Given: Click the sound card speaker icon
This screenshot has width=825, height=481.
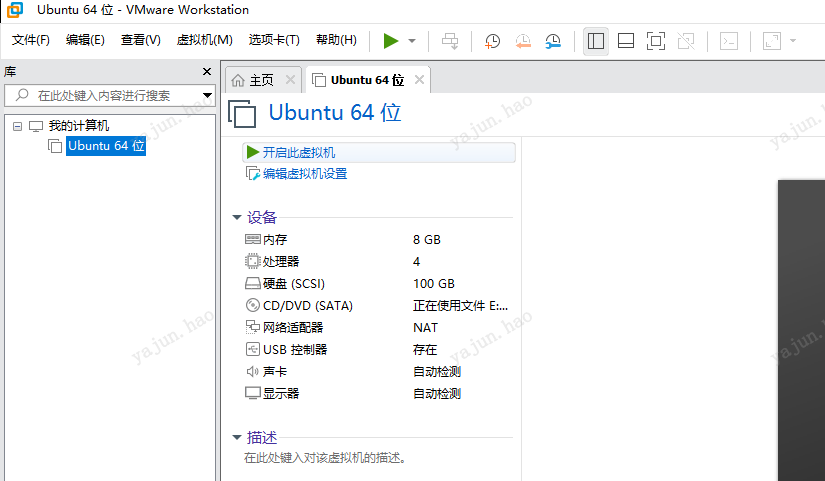Looking at the screenshot, I should (x=253, y=372).
